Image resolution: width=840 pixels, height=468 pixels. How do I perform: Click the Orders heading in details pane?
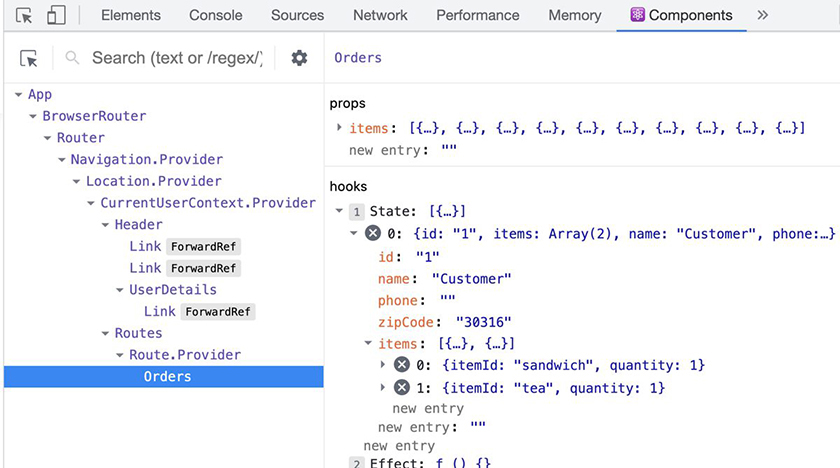tap(358, 57)
